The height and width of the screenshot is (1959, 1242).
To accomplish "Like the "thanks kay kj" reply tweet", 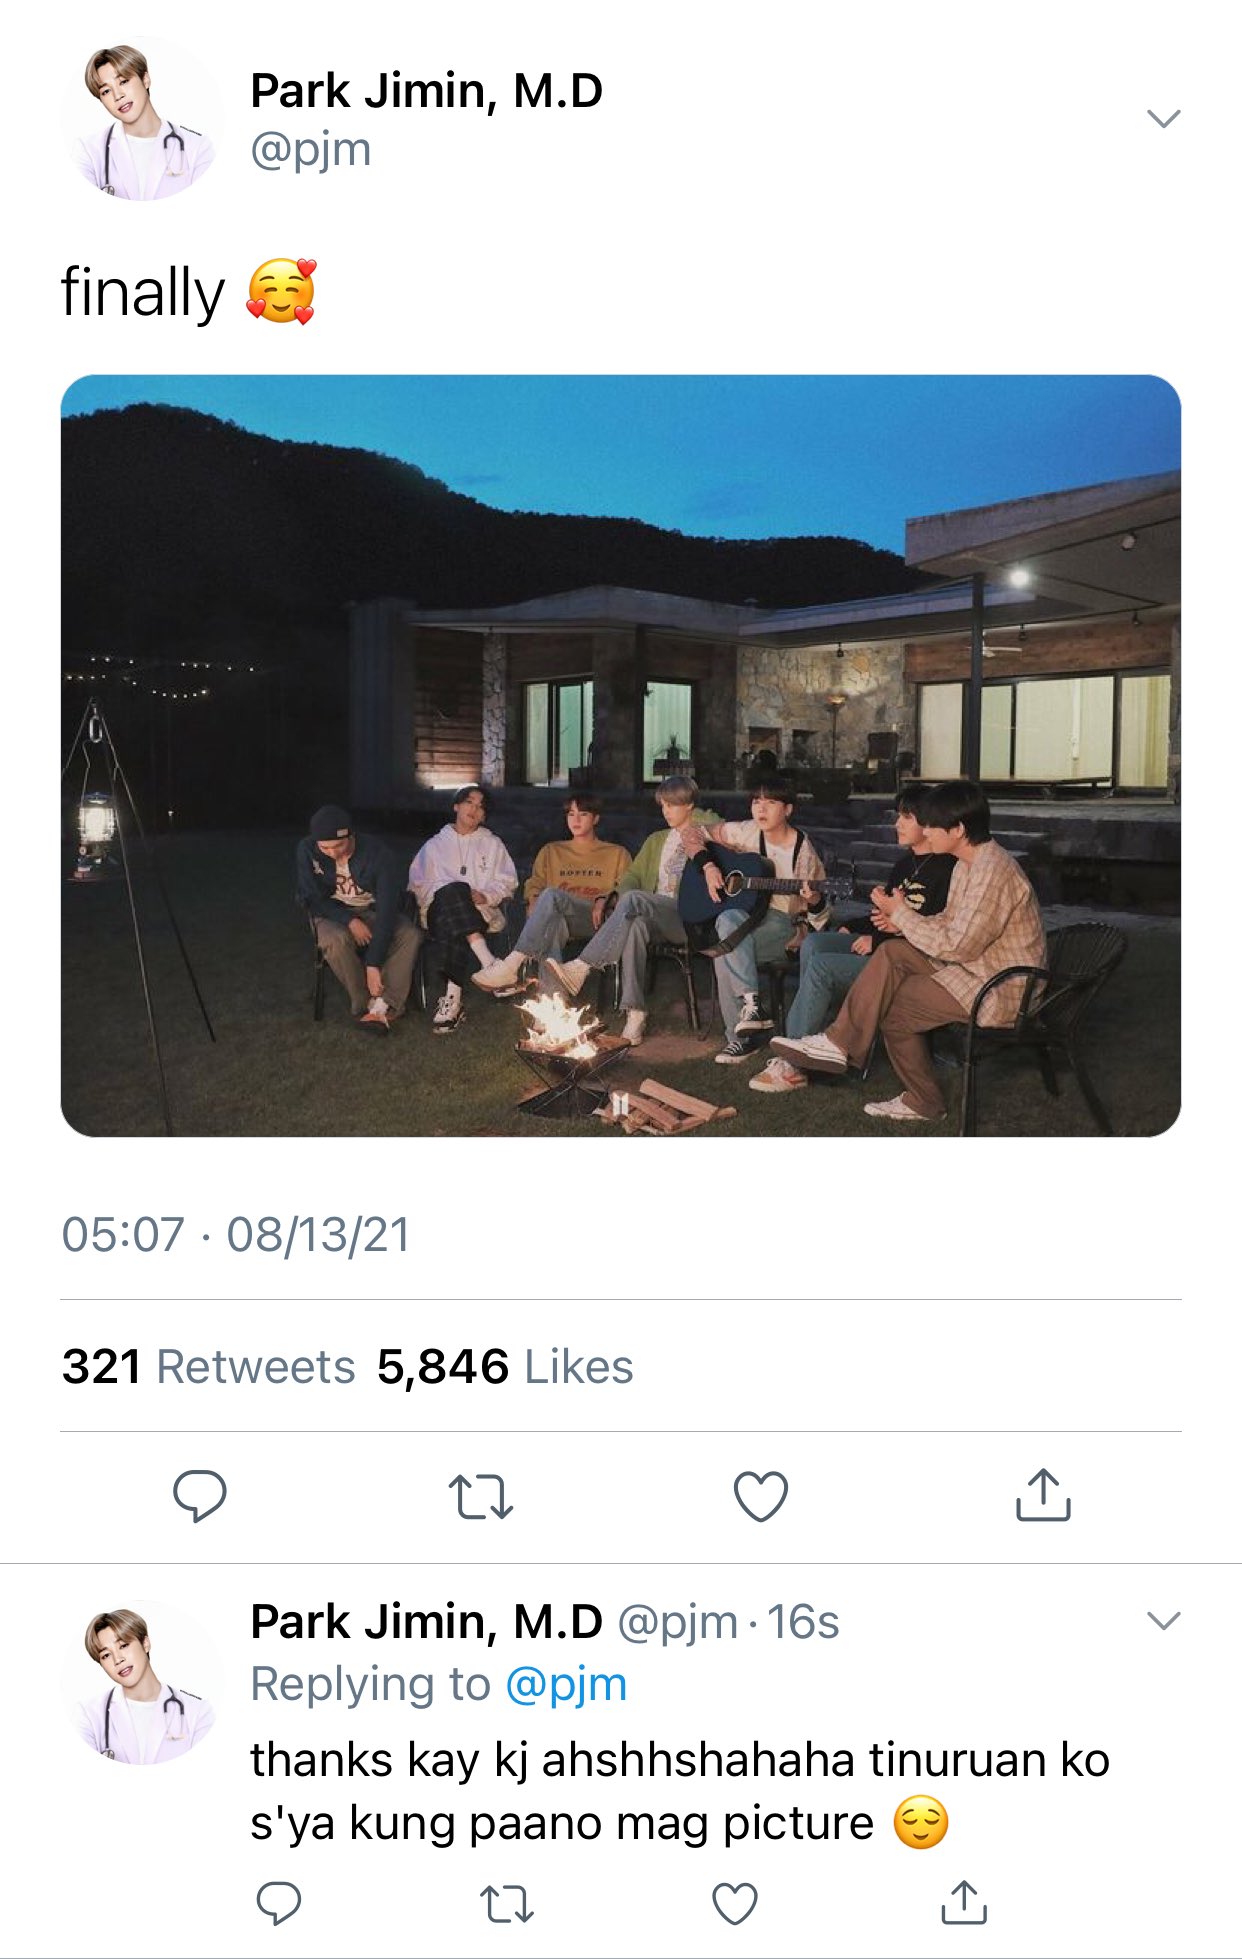I will click(735, 1903).
